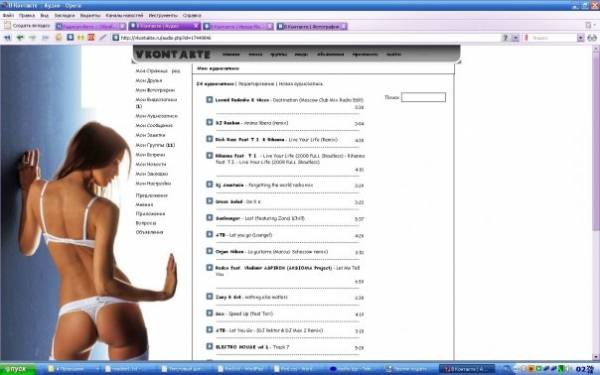Click the rewind icon in navigation toolbar
600x375 pixels.
[7, 38]
